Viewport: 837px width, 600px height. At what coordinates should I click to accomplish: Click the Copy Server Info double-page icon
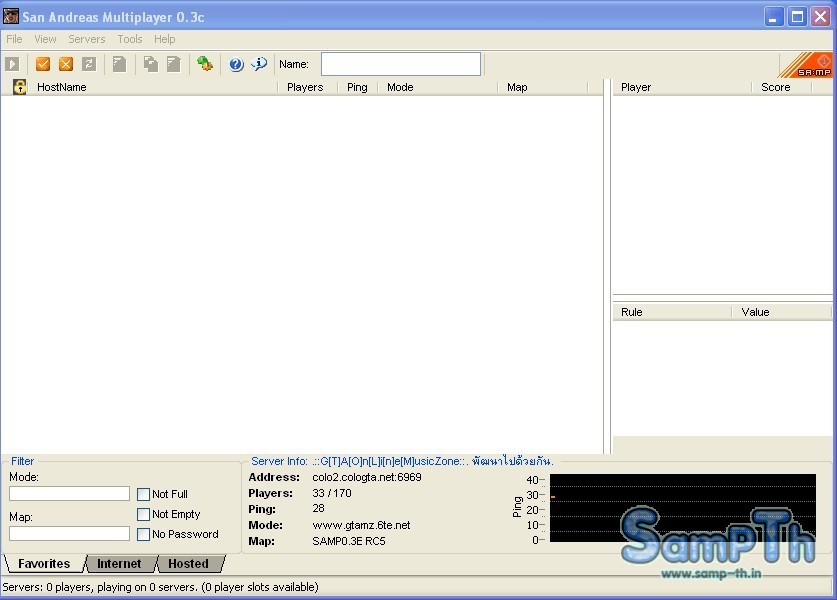pos(151,65)
